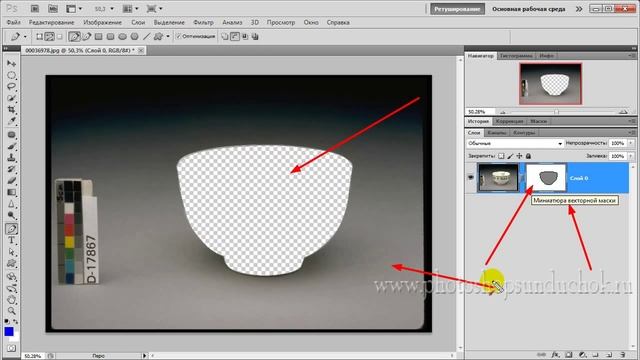
Task: Toggle Quick Mask mode at toolbox bottom
Action: click(11, 348)
